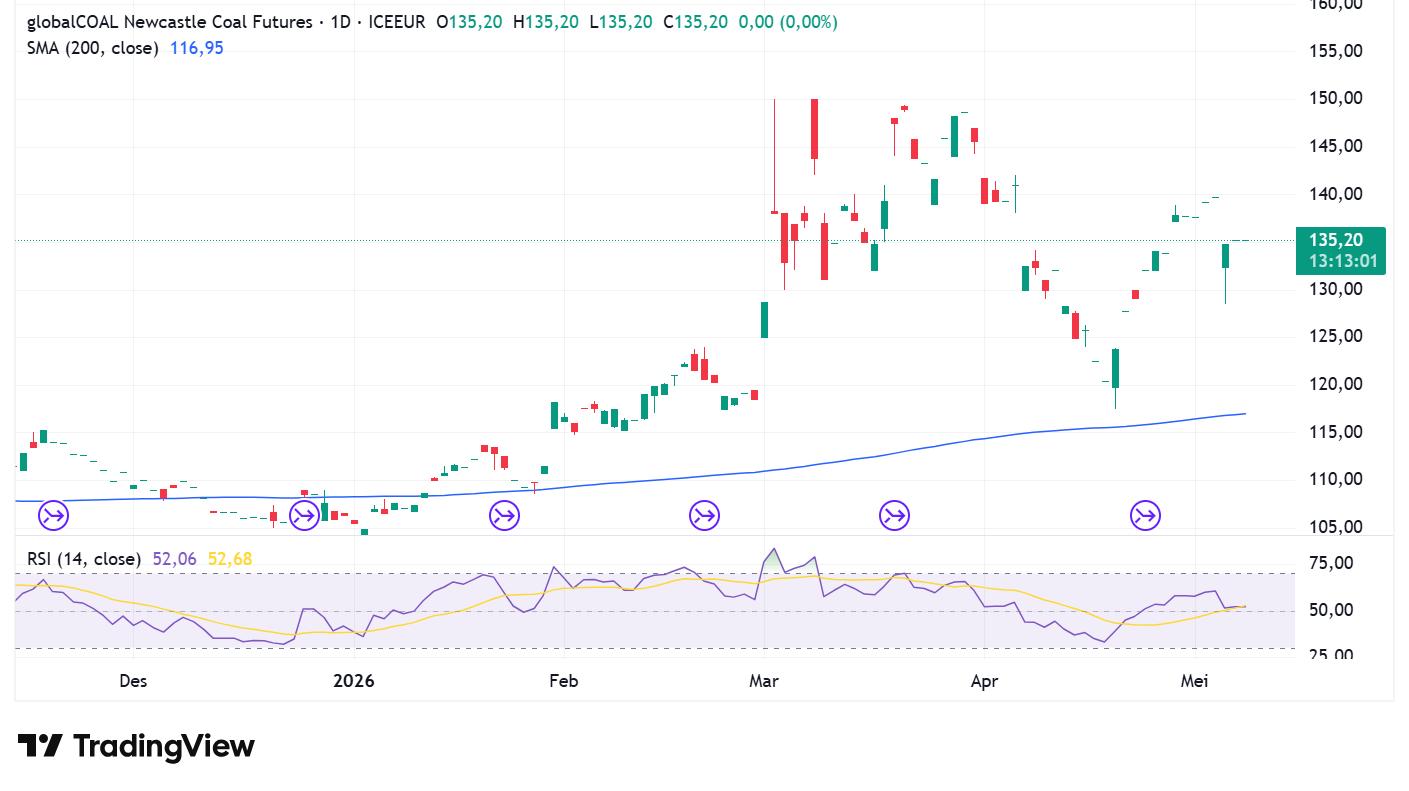The image size is (1409, 791).
Task: Select the RSI (14, close) indicator label
Action: (84, 559)
